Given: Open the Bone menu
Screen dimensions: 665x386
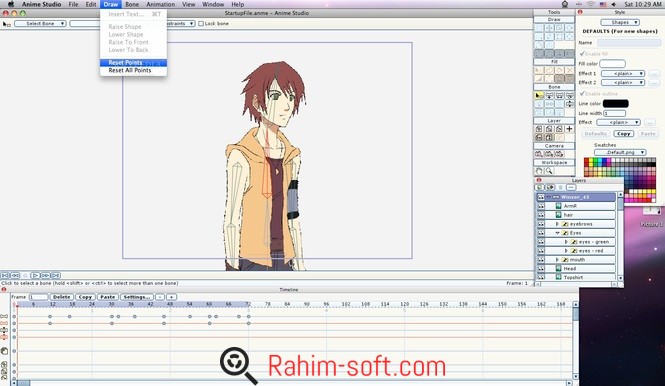Looking at the screenshot, I should click(132, 4).
